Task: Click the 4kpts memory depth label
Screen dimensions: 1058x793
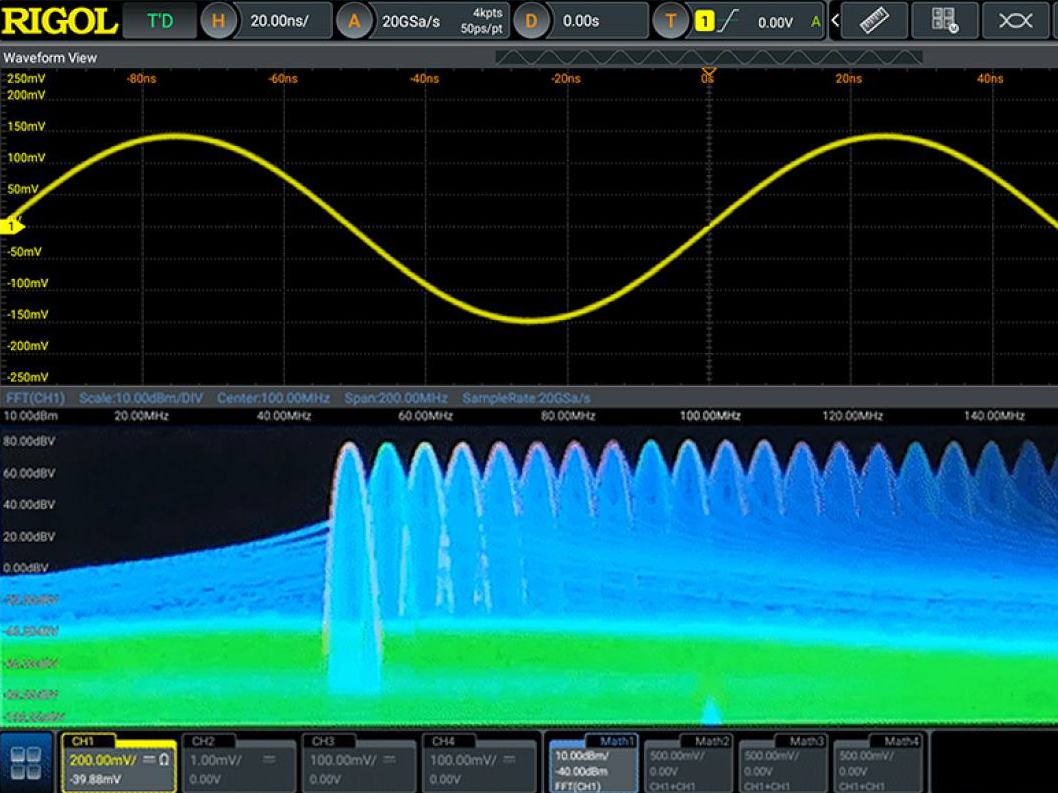Action: click(x=487, y=13)
